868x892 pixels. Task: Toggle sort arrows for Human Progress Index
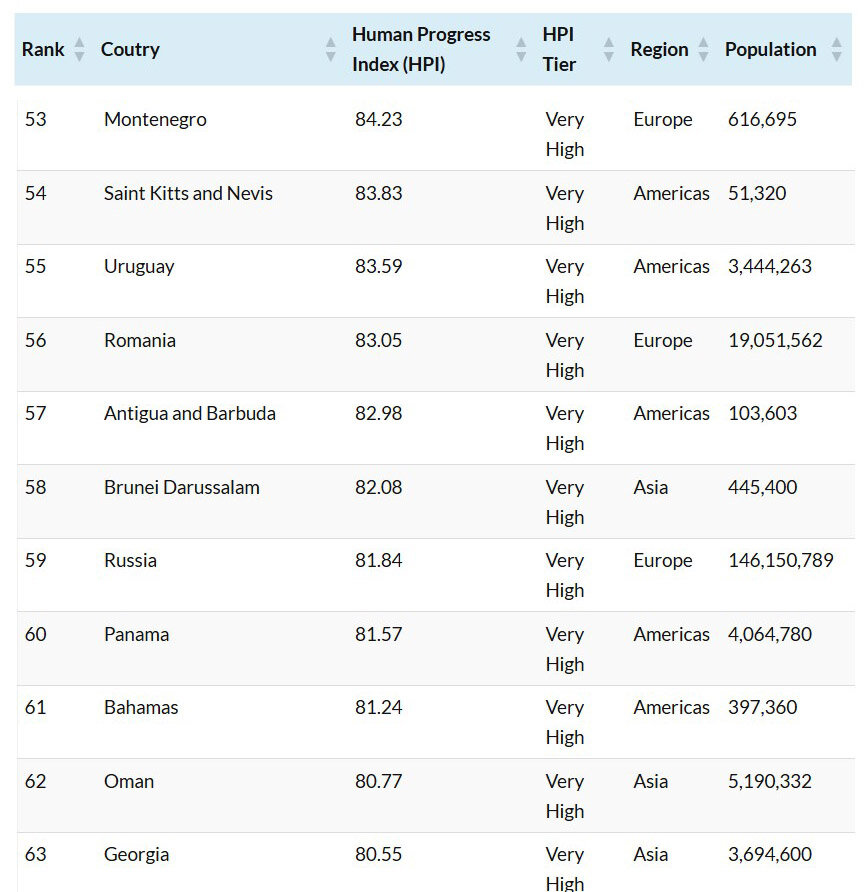[520, 49]
